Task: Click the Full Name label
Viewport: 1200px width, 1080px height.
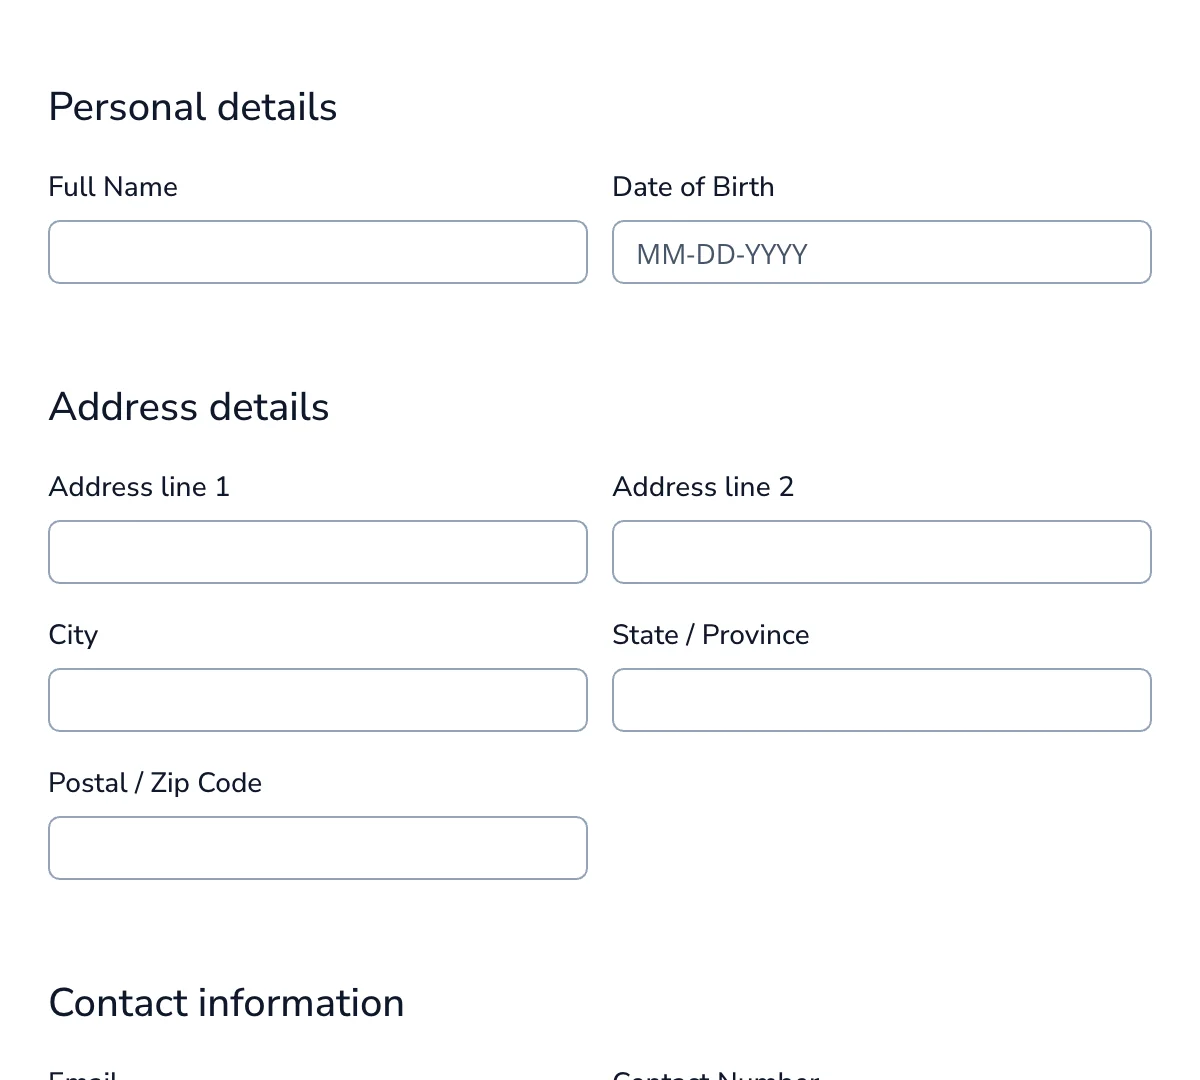Action: tap(113, 187)
